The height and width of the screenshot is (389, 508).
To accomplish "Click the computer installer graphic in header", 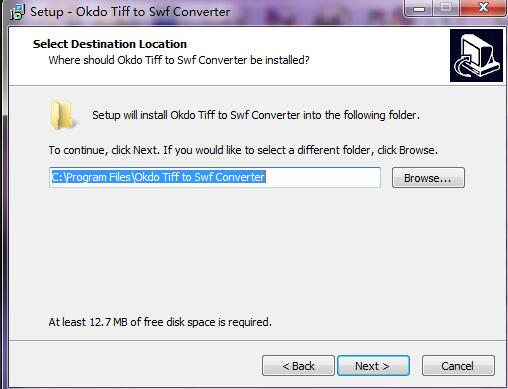I will (x=476, y=55).
